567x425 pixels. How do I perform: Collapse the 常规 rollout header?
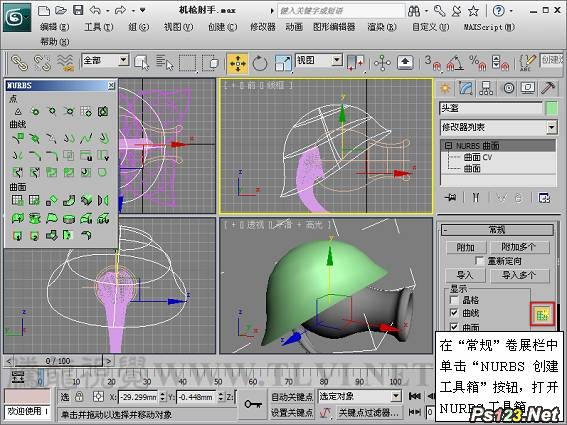497,230
